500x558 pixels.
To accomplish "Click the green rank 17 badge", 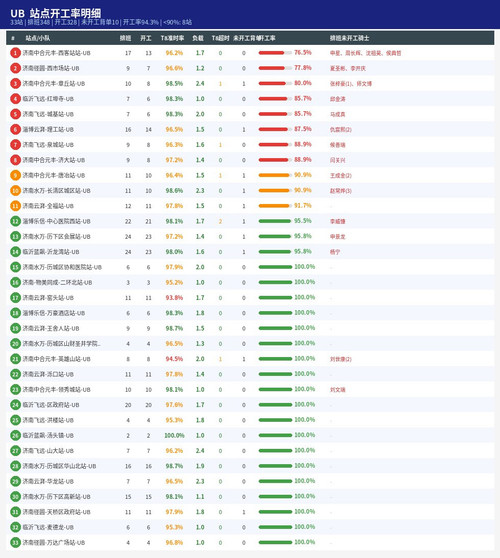I will (x=15, y=298).
